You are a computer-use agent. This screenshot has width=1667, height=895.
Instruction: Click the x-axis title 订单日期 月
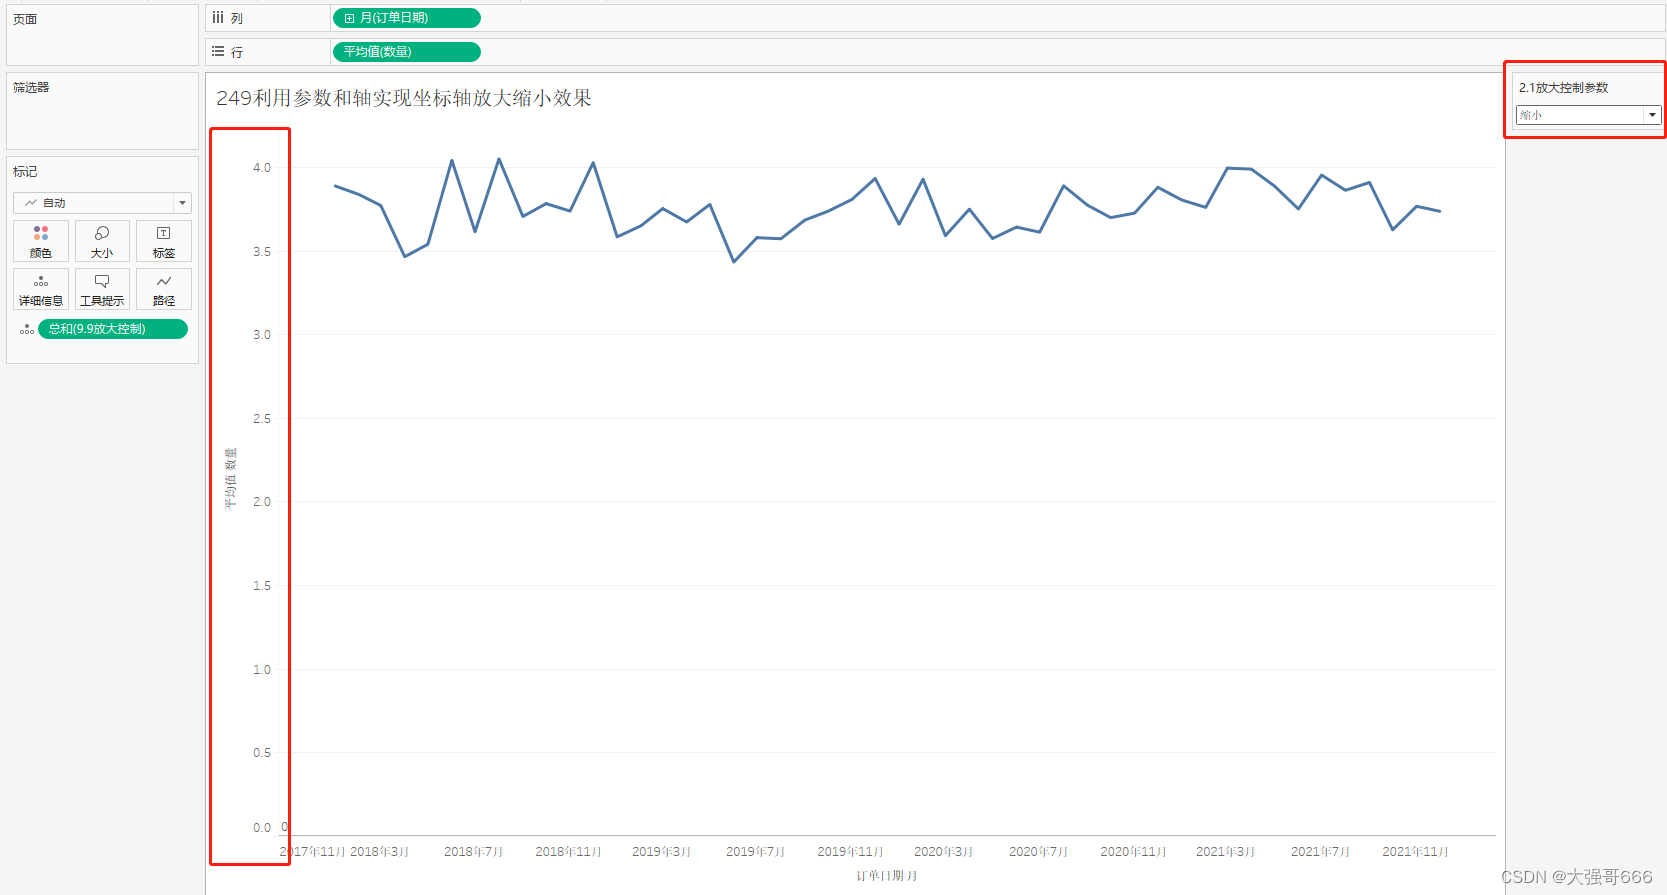click(887, 876)
